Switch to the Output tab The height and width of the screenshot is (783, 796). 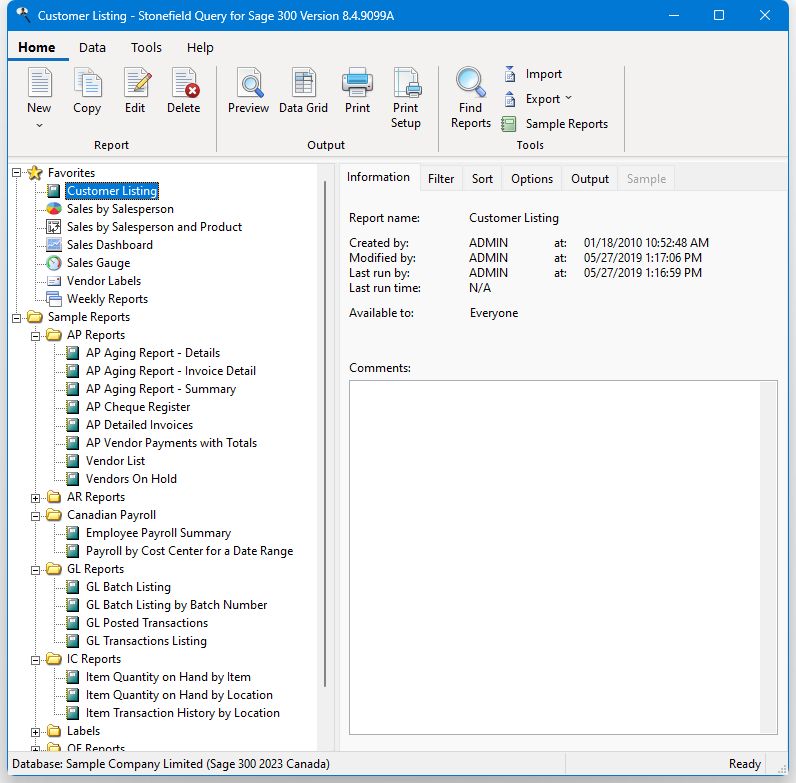(590, 179)
